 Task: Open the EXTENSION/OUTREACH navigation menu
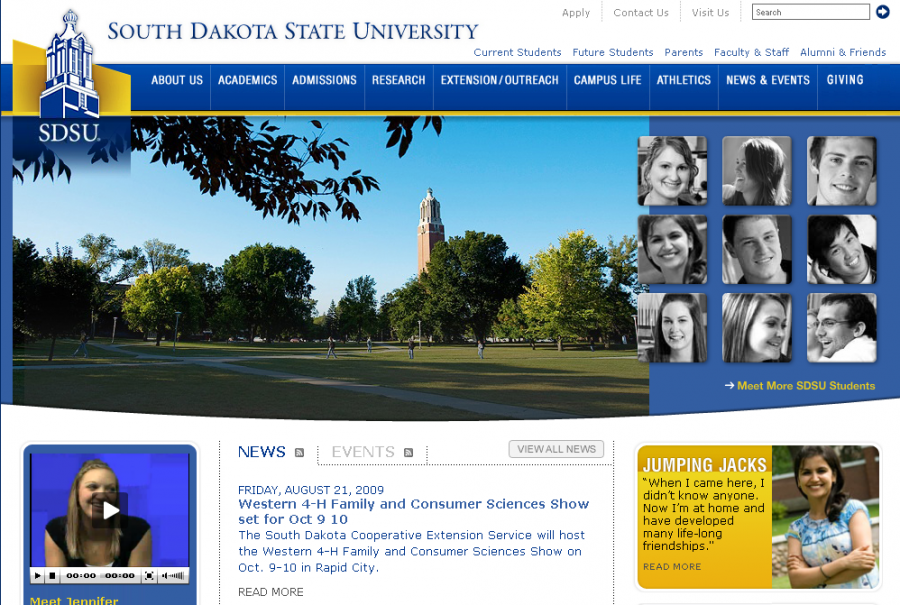(499, 81)
